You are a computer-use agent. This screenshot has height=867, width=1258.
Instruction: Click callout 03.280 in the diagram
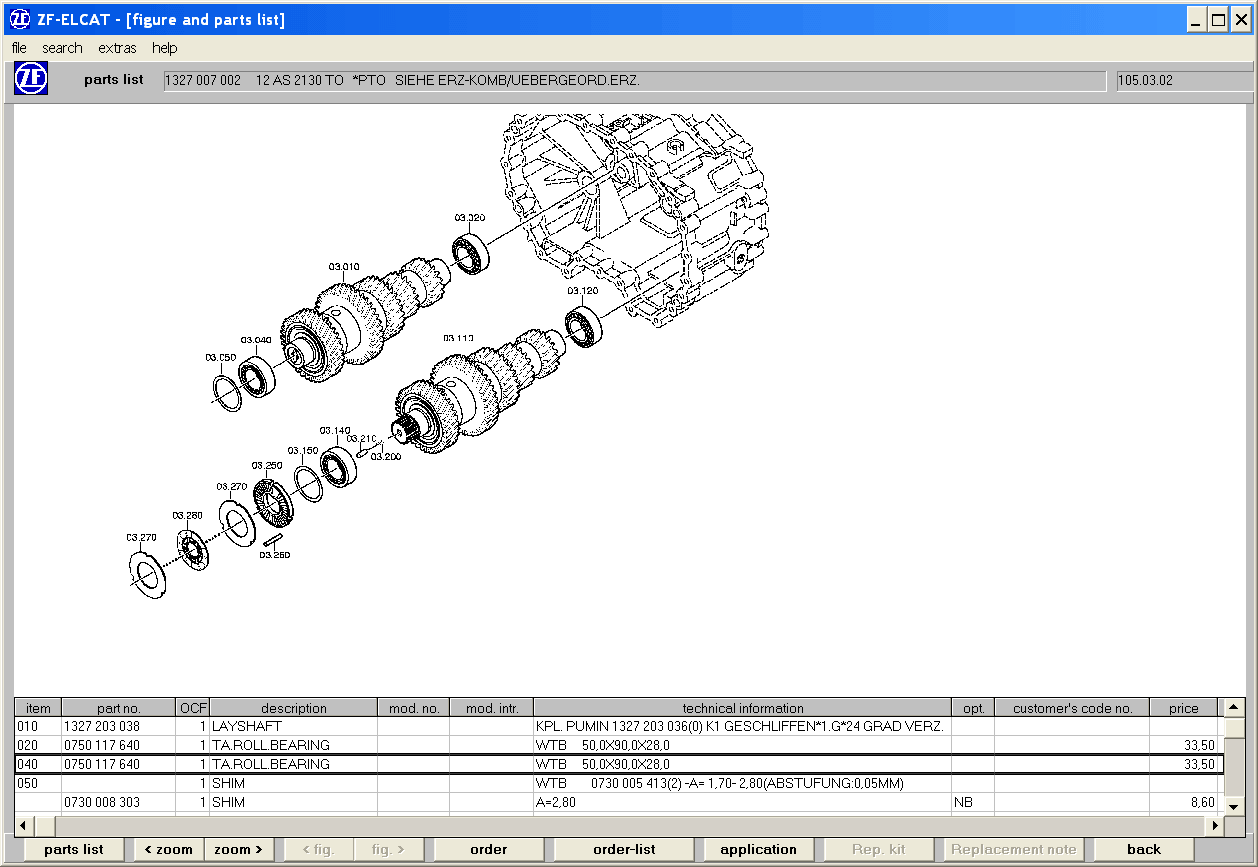pyautogui.click(x=187, y=515)
